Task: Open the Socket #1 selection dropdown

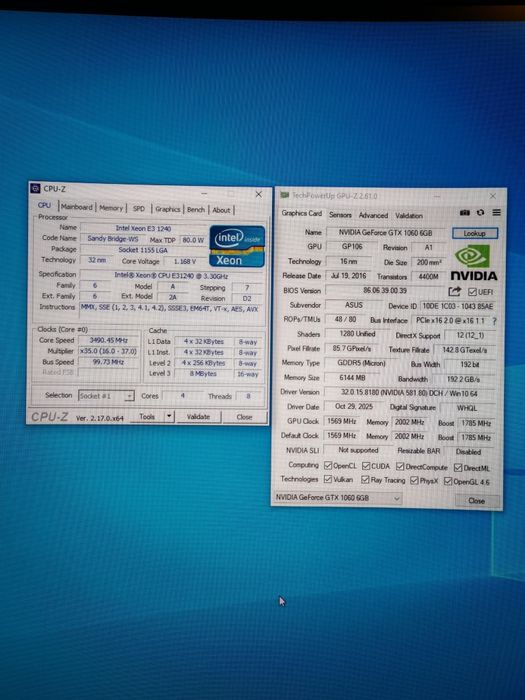Action: (x=106, y=396)
